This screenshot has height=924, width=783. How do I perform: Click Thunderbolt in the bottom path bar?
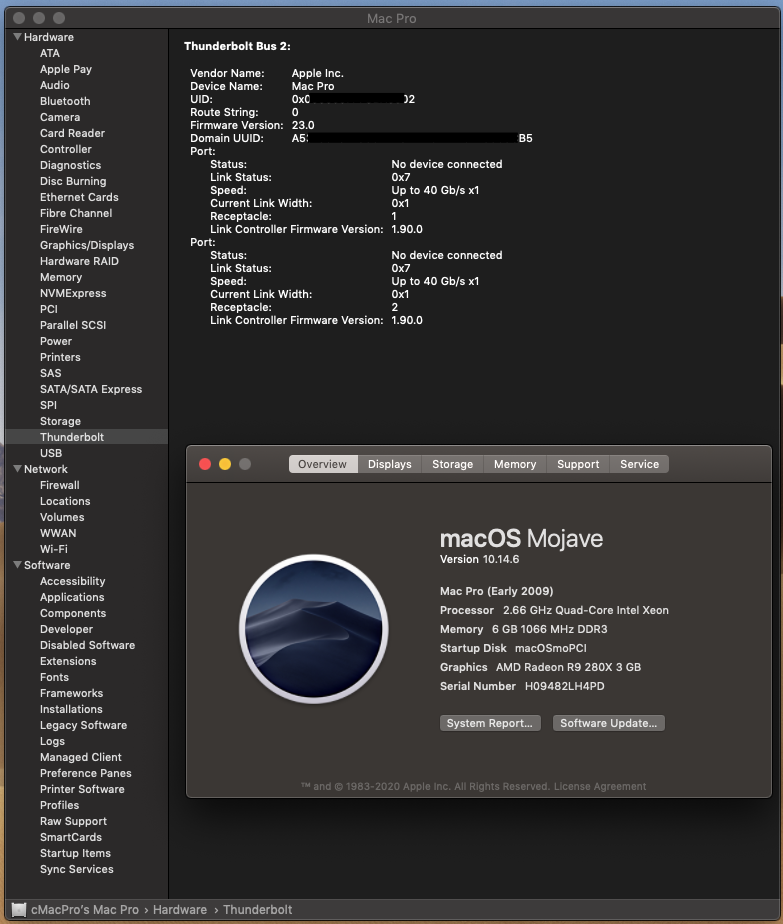click(257, 910)
